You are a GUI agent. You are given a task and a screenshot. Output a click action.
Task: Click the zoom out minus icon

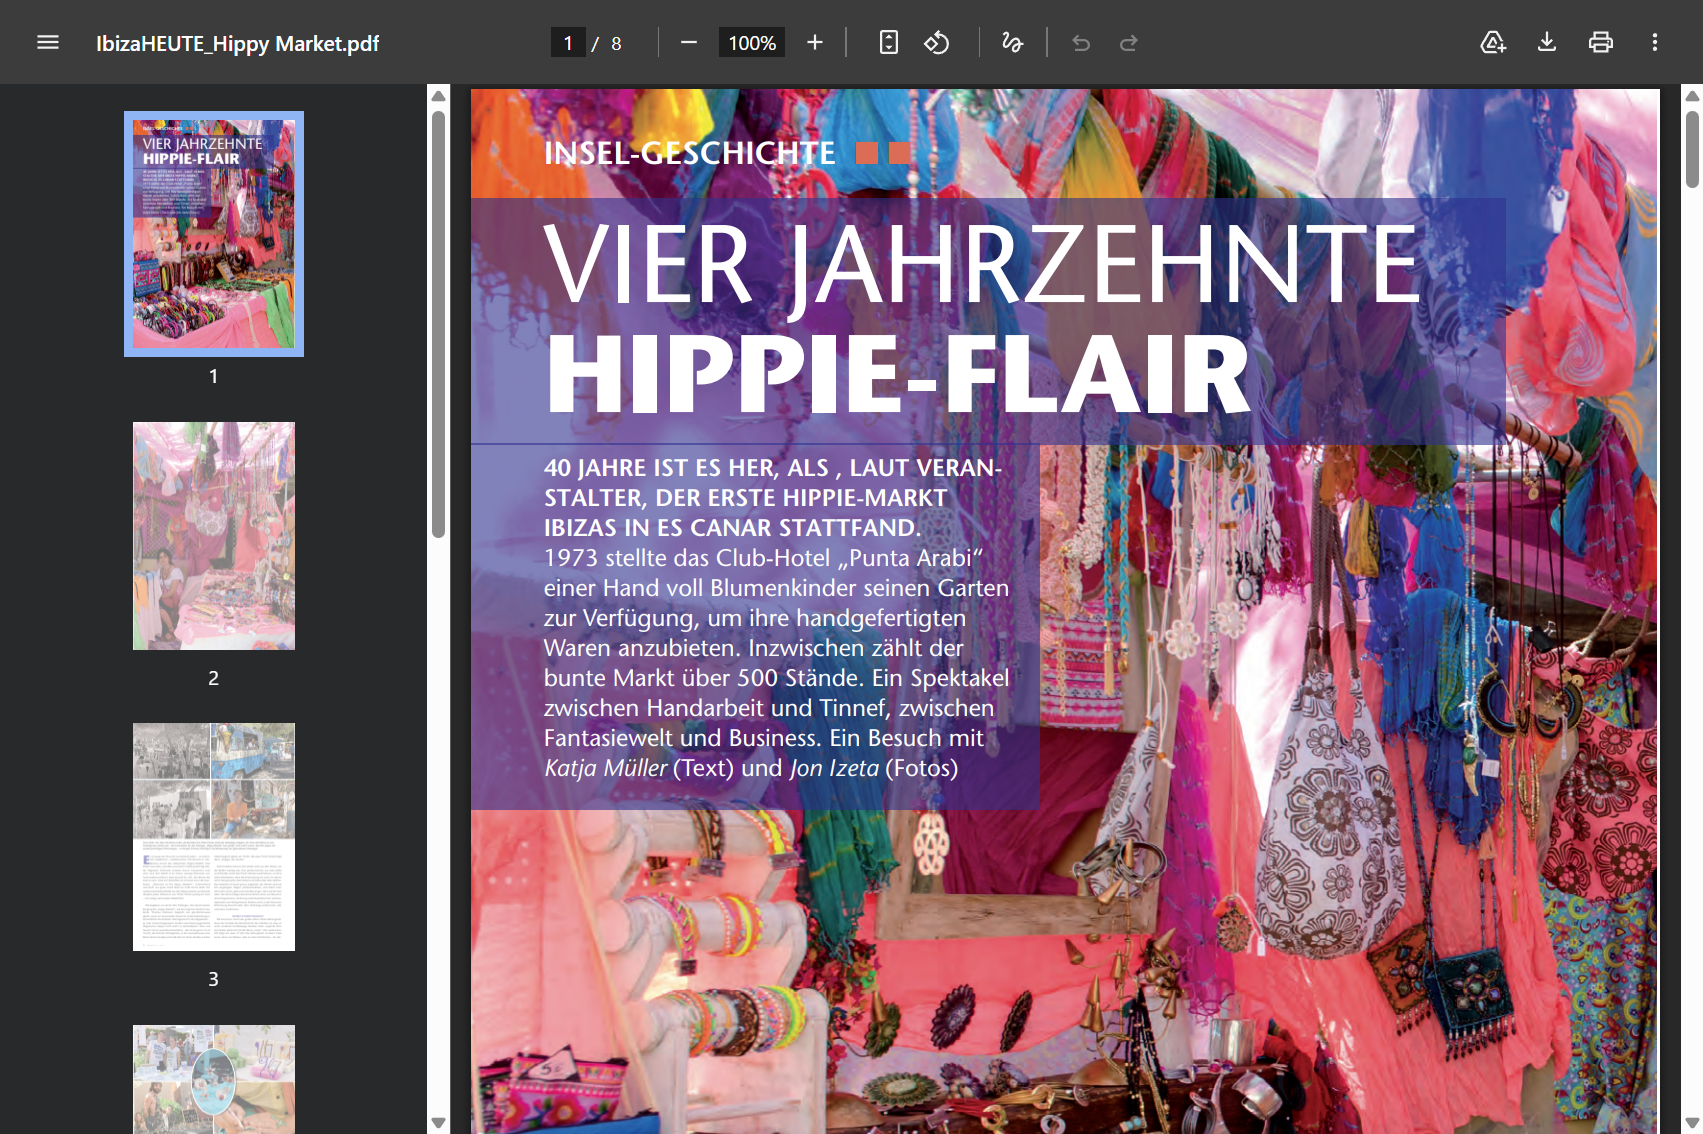(688, 42)
